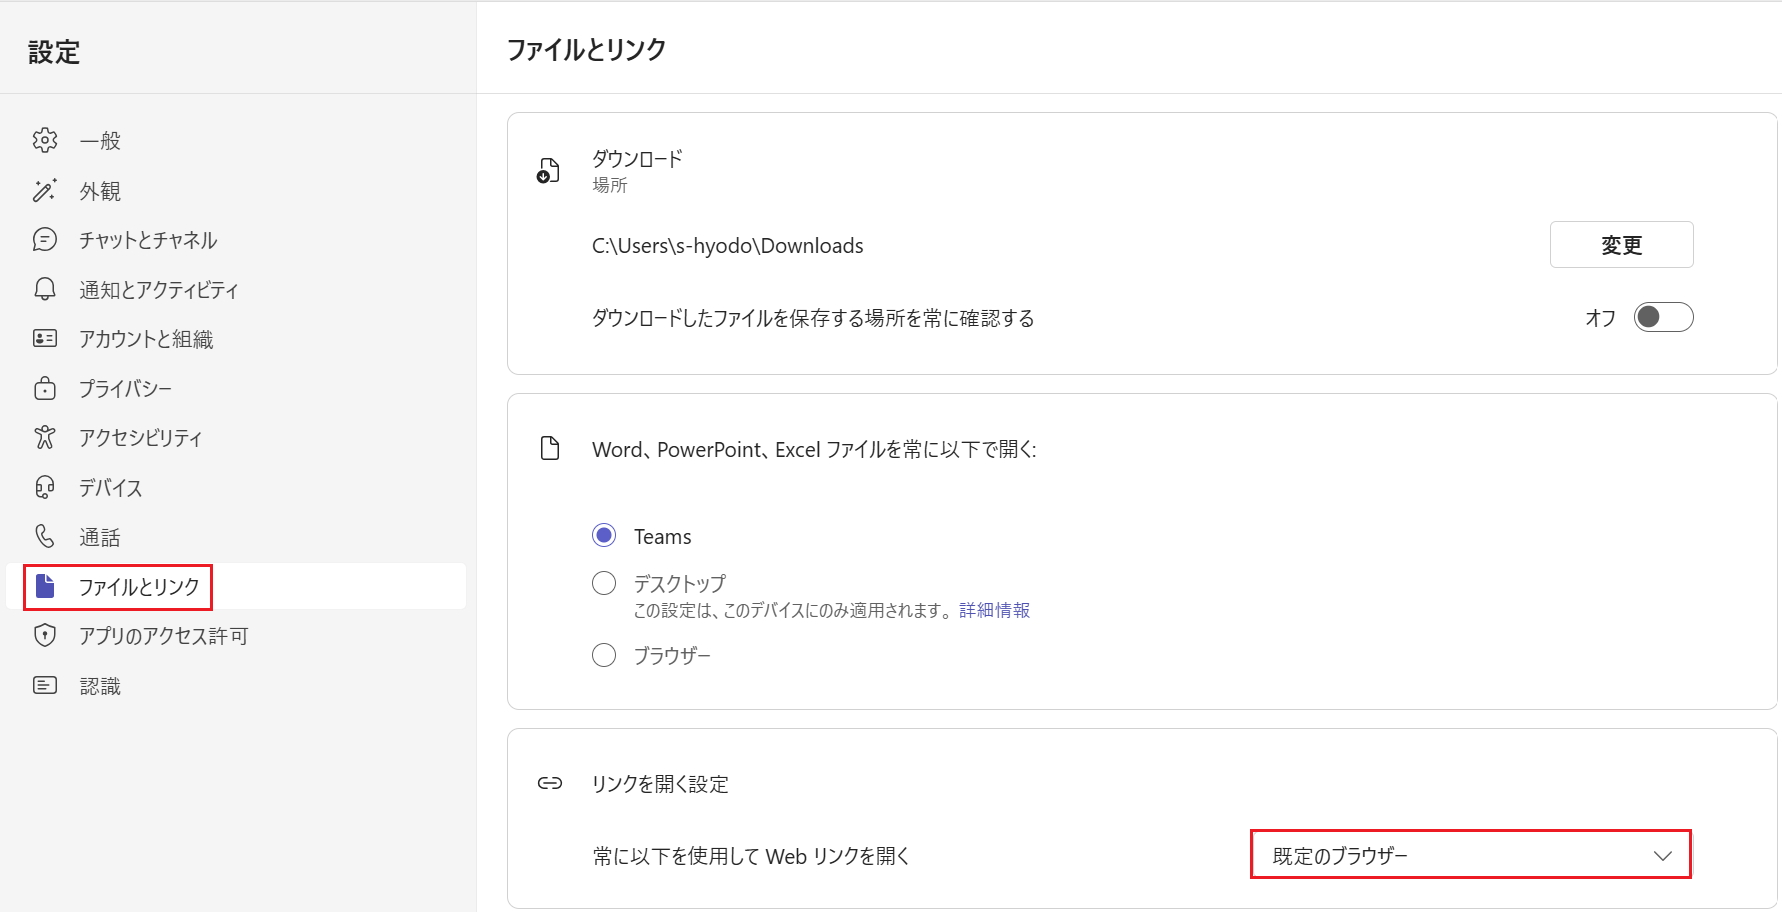1782x912 pixels.
Task: Click the accessibility figure icon for アクセシビリティ
Action: click(x=45, y=437)
